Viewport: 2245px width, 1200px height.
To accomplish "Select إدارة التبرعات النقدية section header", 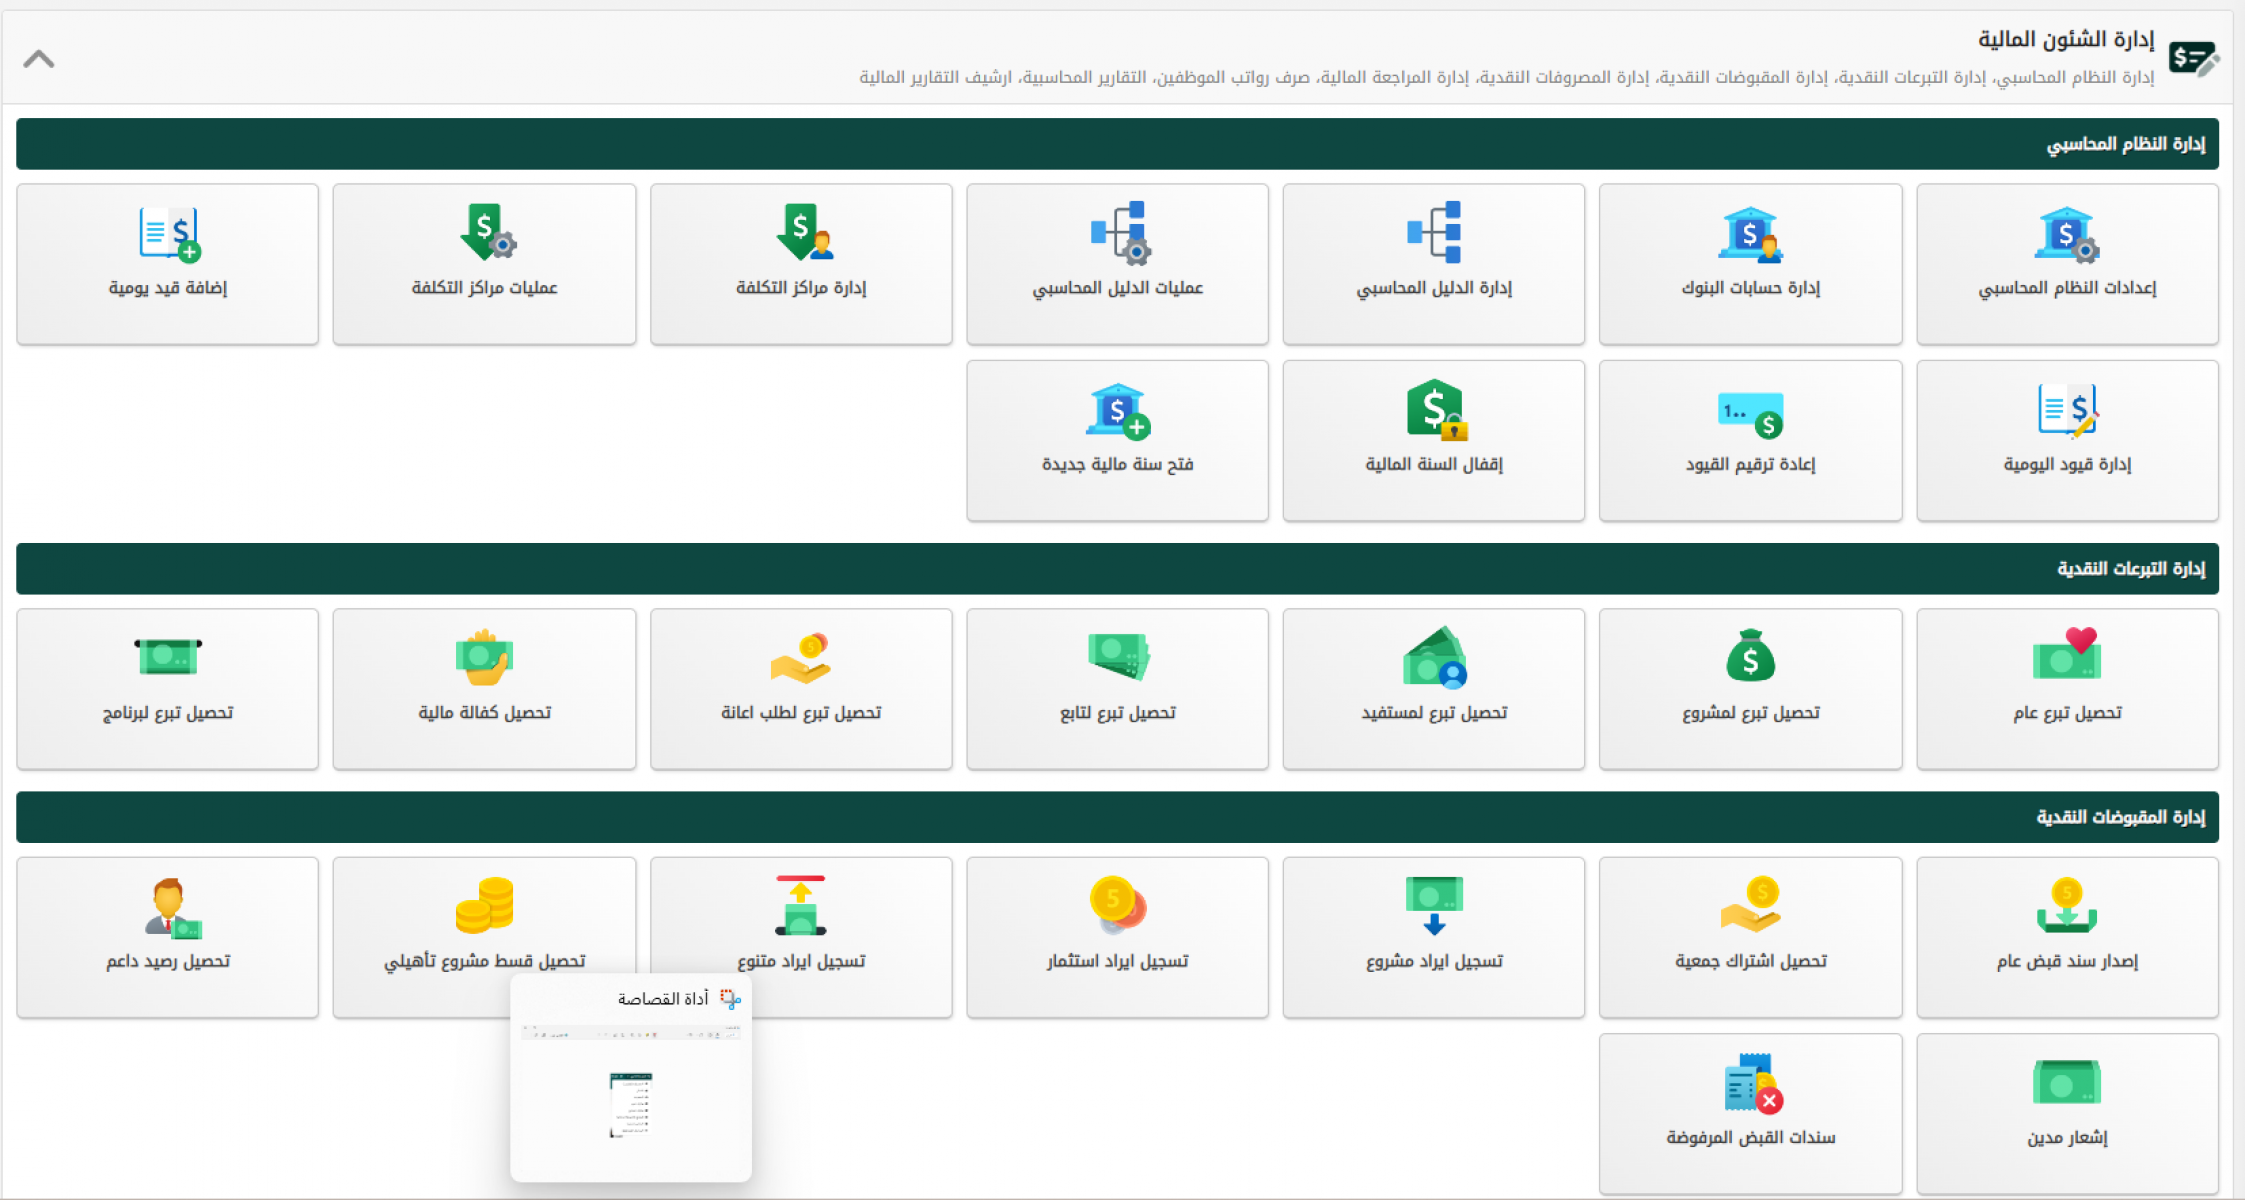I will point(2130,569).
